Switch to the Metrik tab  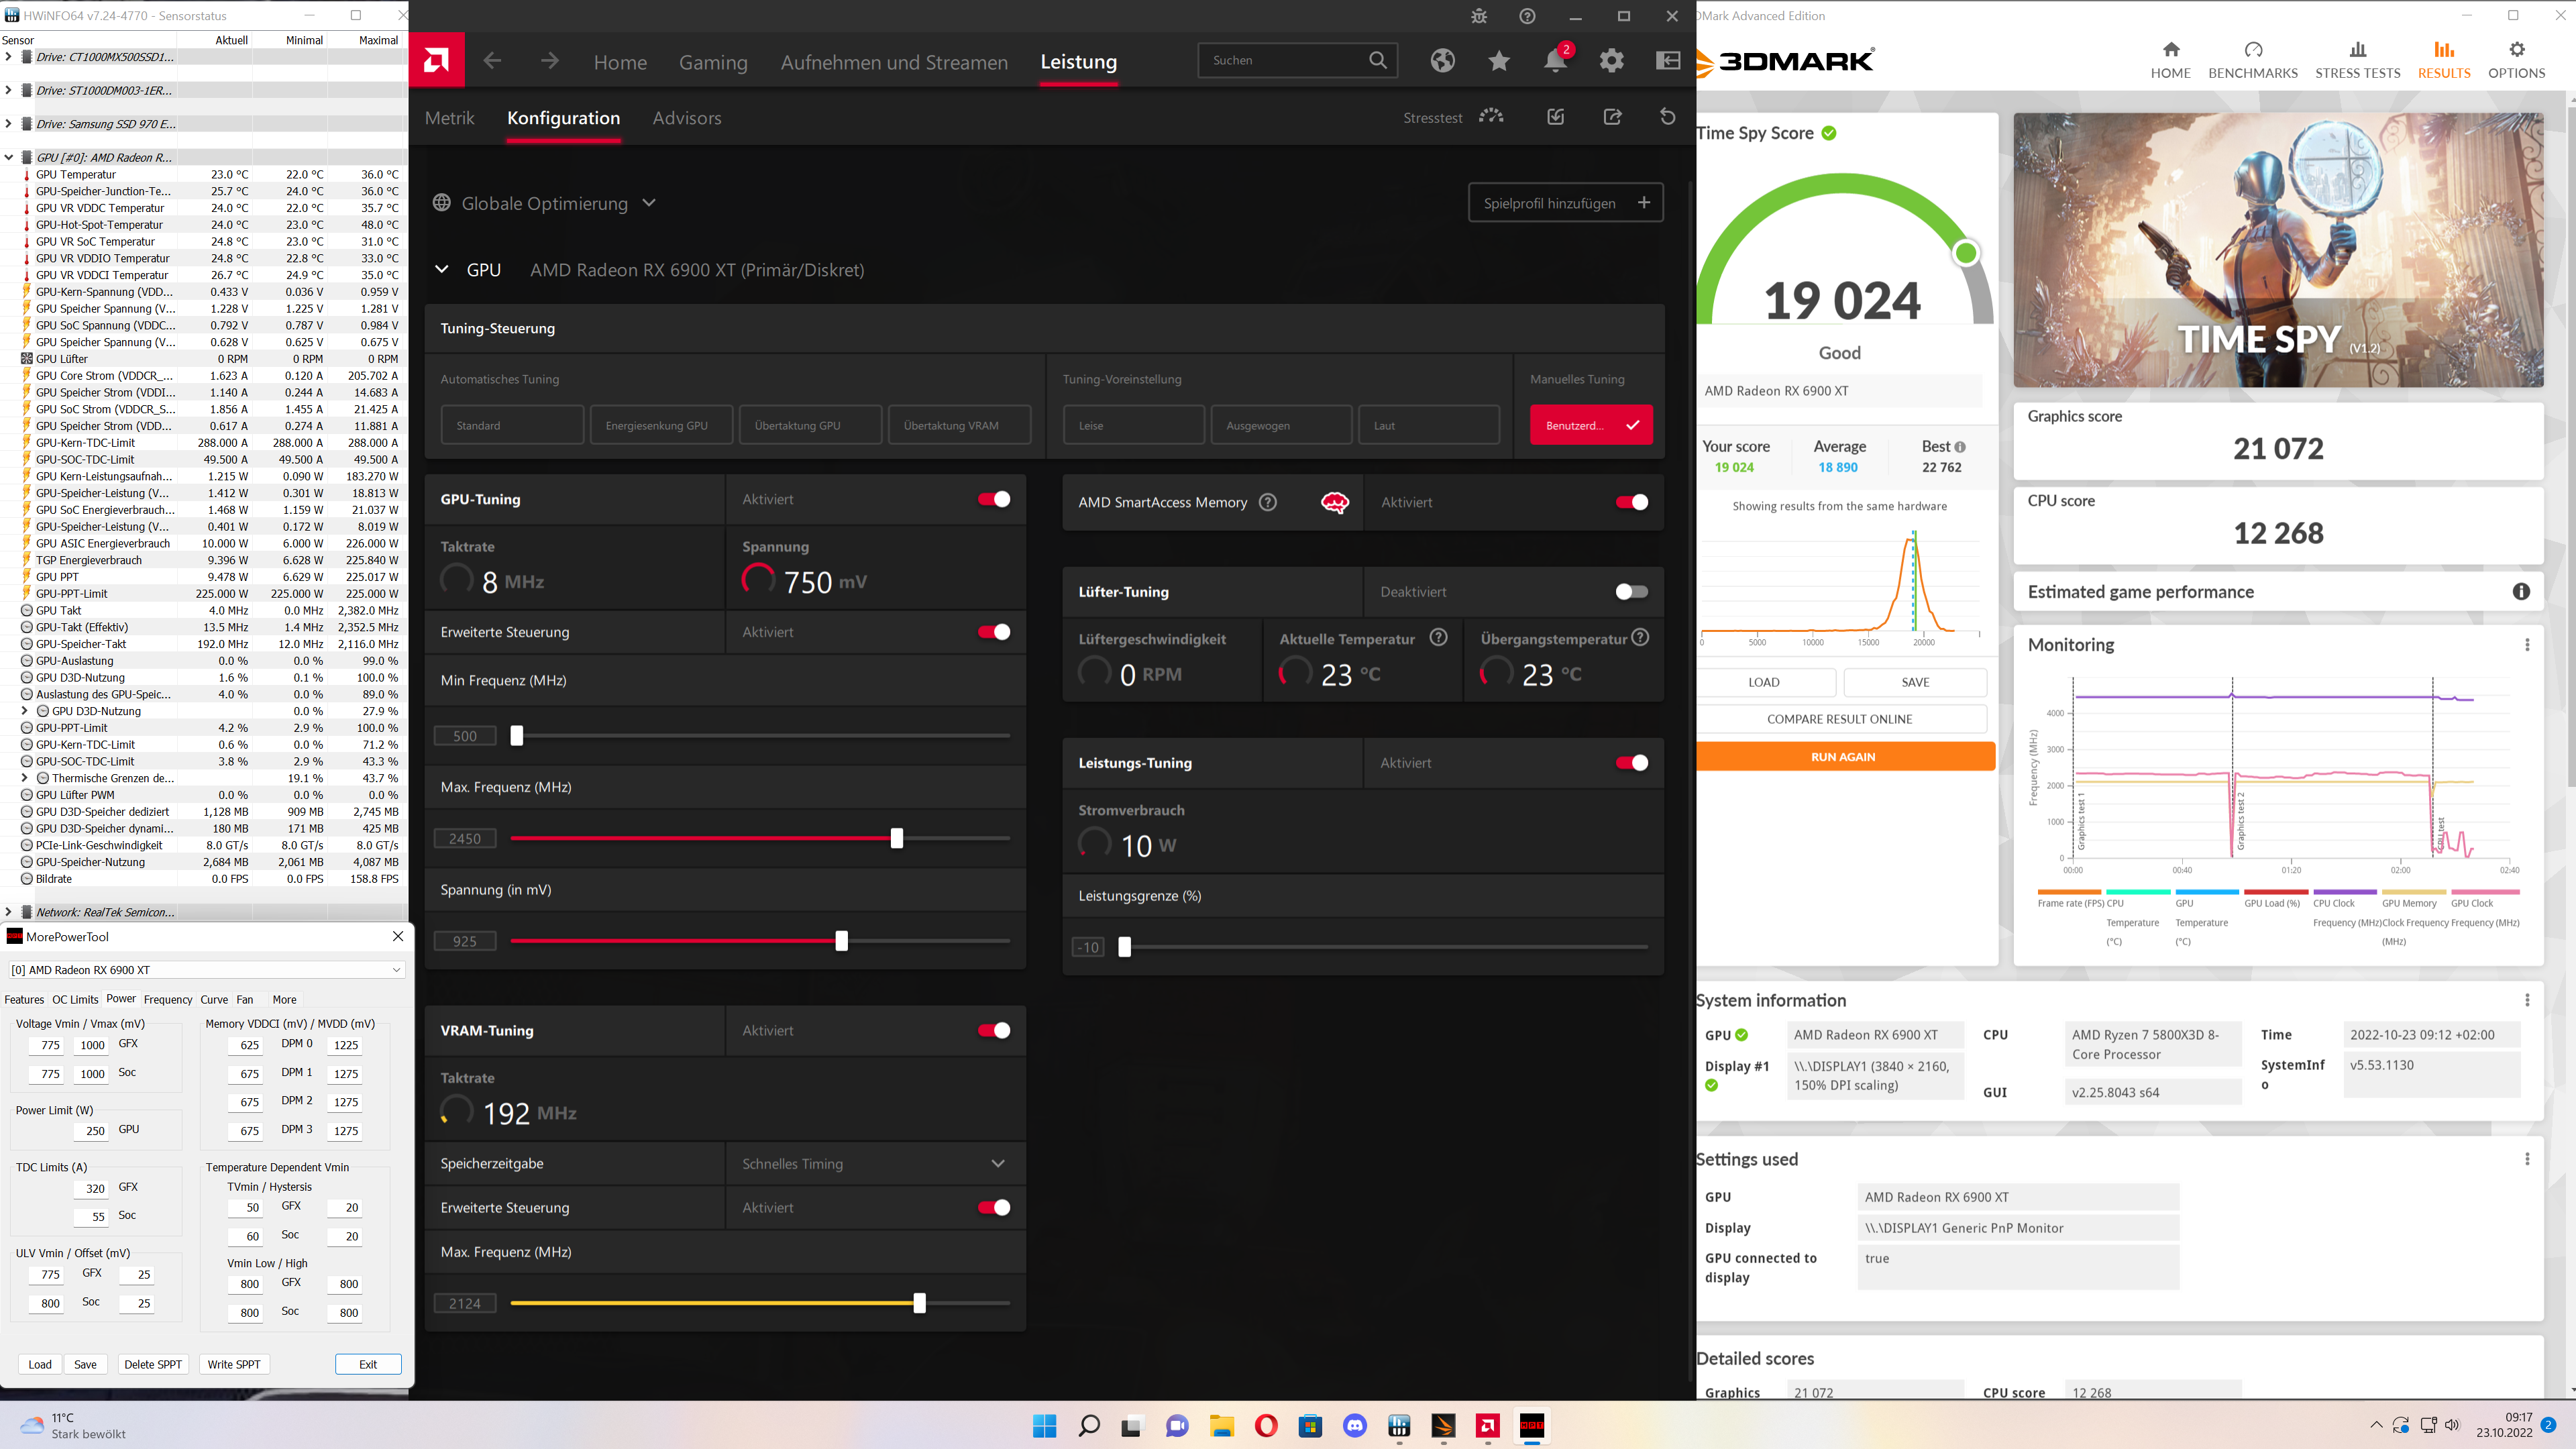tap(449, 118)
